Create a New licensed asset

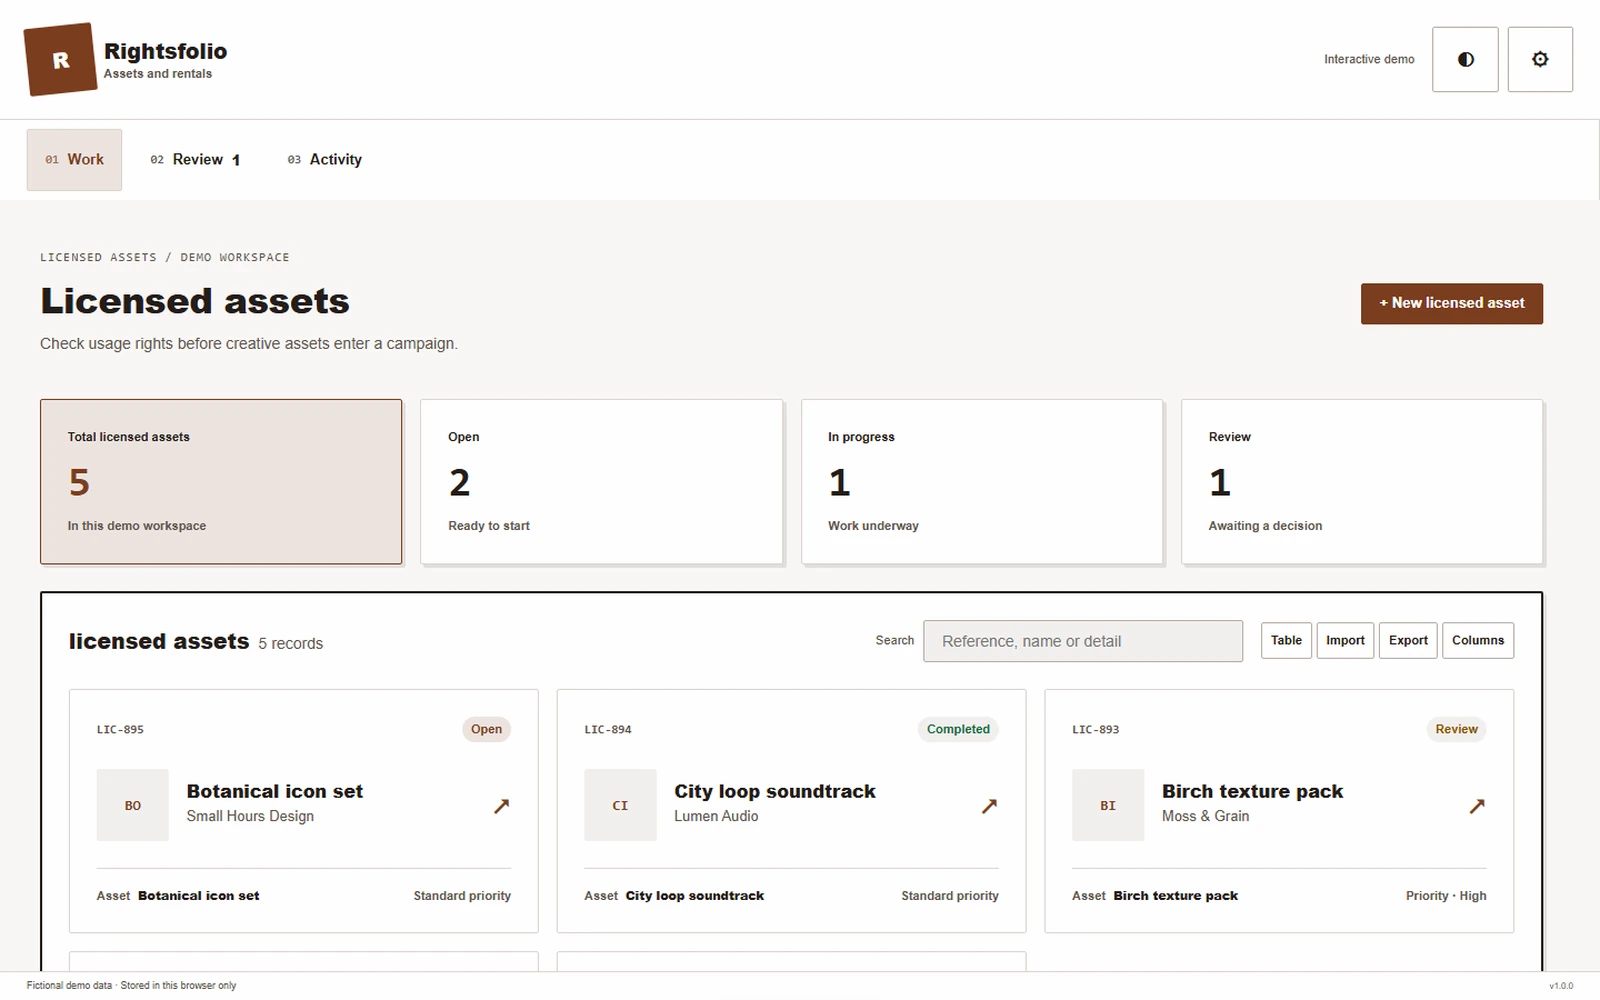[x=1451, y=303]
